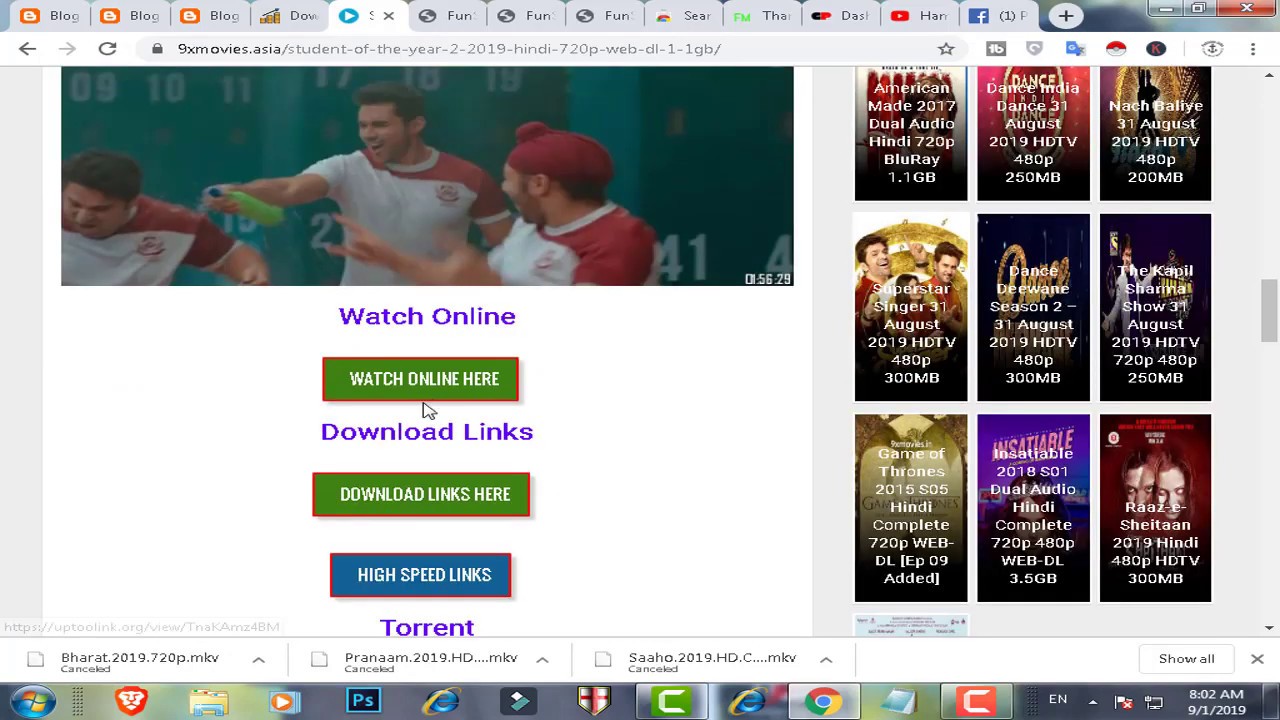Open options for Saaho.2019.HD.C mkv download
1280x720 pixels.
(x=826, y=659)
